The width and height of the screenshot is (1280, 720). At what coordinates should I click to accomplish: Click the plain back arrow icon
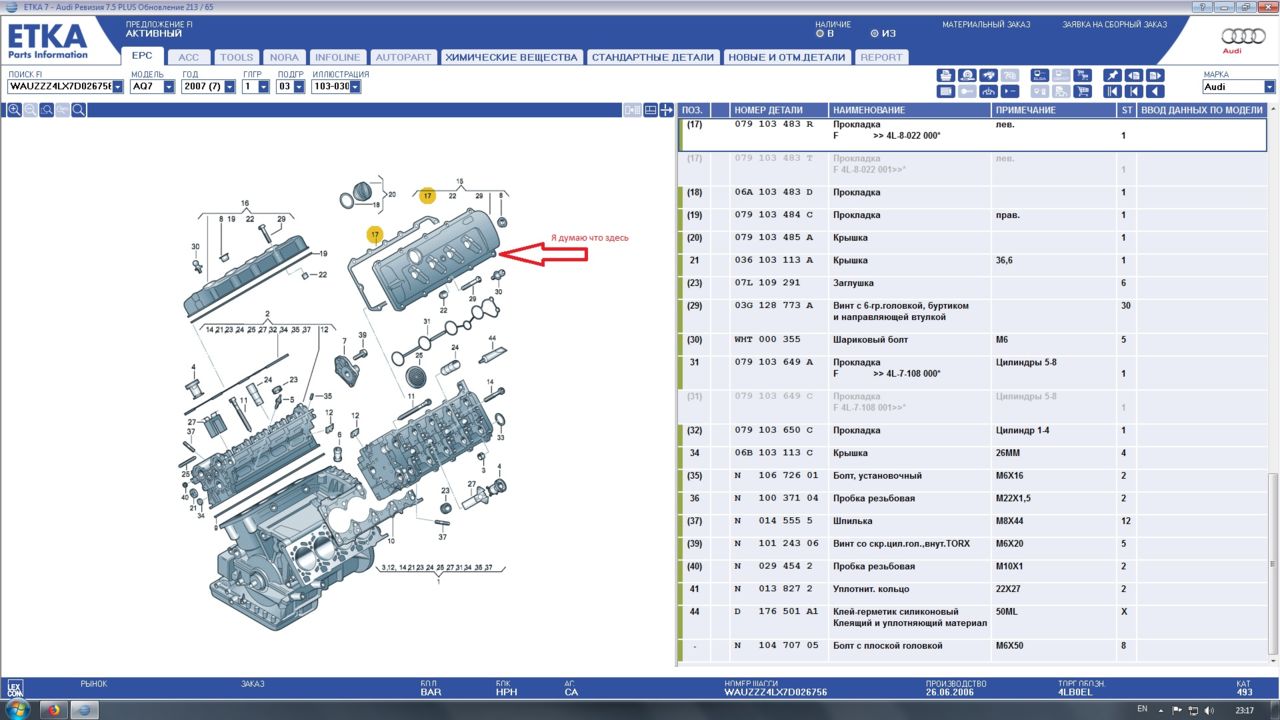pyautogui.click(x=1155, y=91)
